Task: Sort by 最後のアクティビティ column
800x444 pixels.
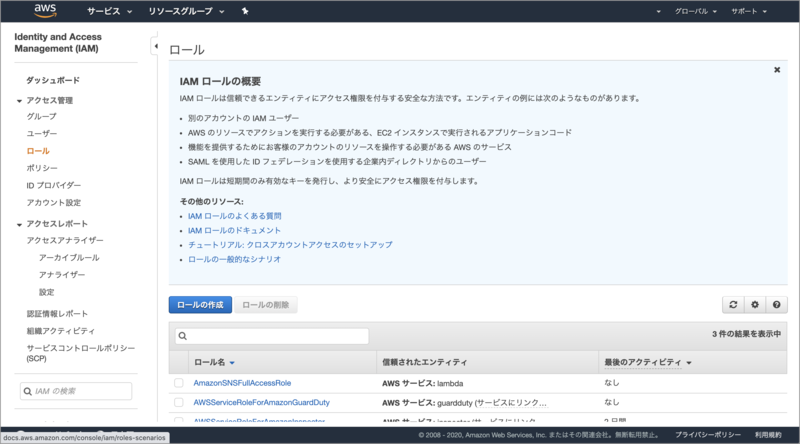Action: [x=647, y=362]
